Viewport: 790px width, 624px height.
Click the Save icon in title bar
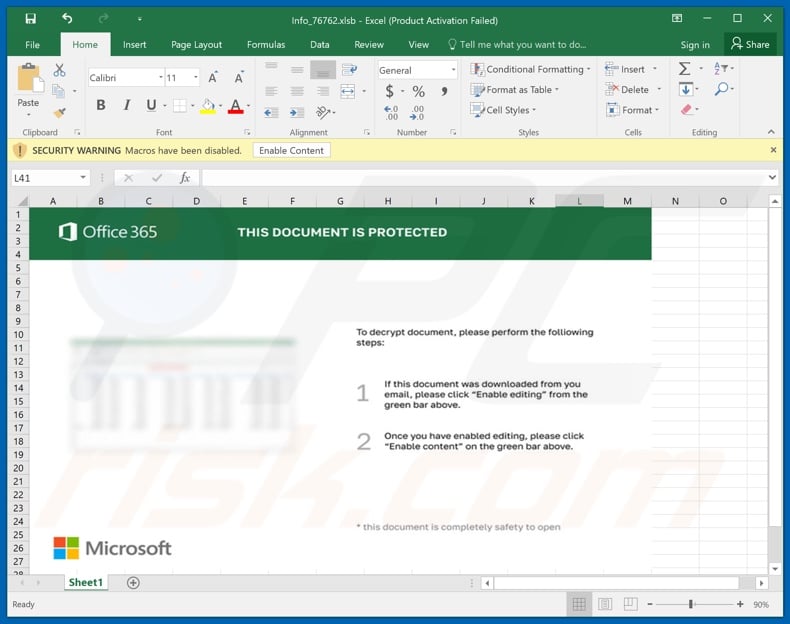(x=31, y=19)
